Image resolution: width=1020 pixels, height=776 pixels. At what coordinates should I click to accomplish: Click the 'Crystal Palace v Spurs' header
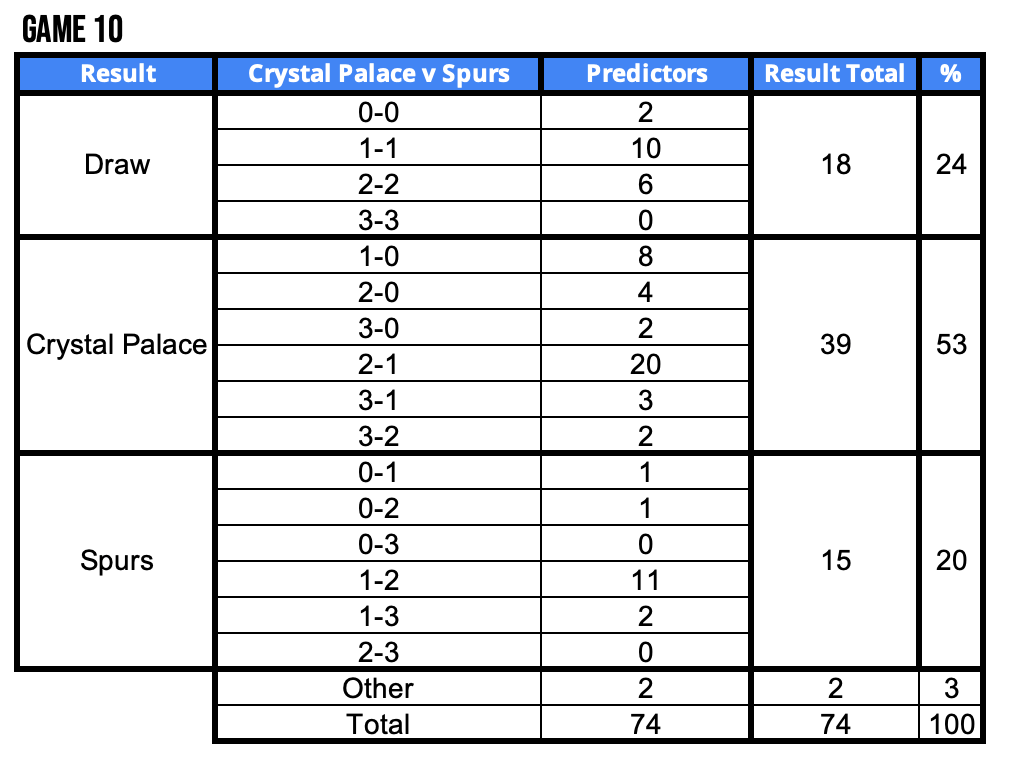[x=378, y=74]
